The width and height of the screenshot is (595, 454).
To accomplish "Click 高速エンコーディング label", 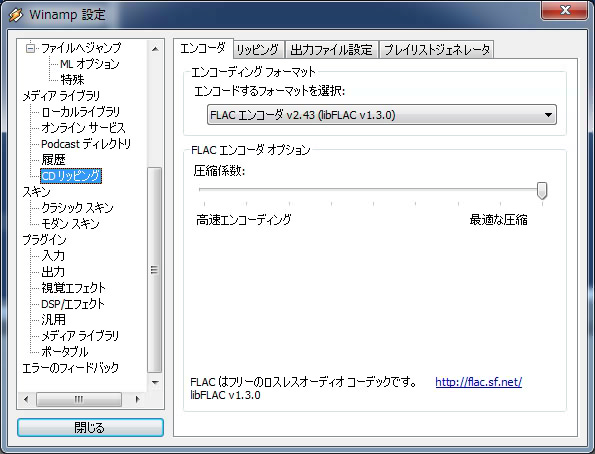I will tap(244, 219).
